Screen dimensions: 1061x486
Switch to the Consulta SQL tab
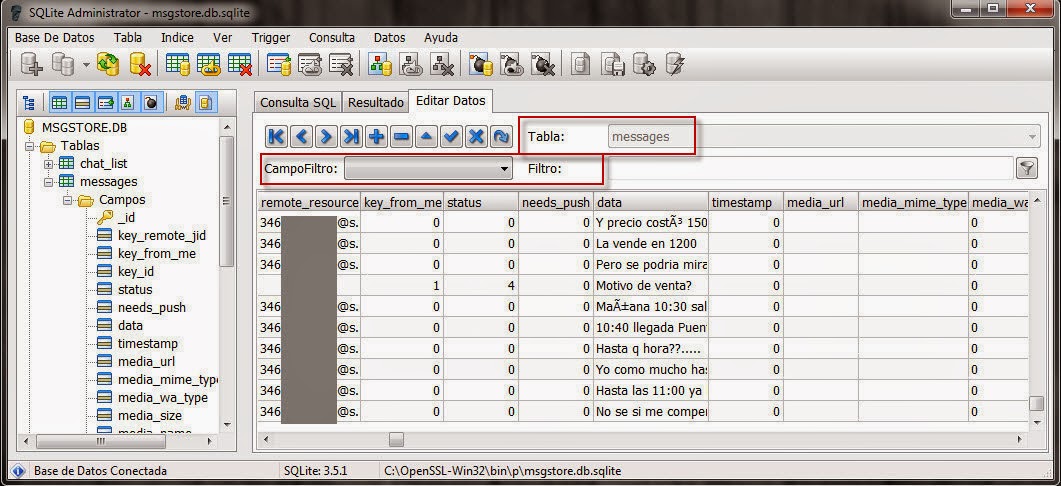coord(298,103)
